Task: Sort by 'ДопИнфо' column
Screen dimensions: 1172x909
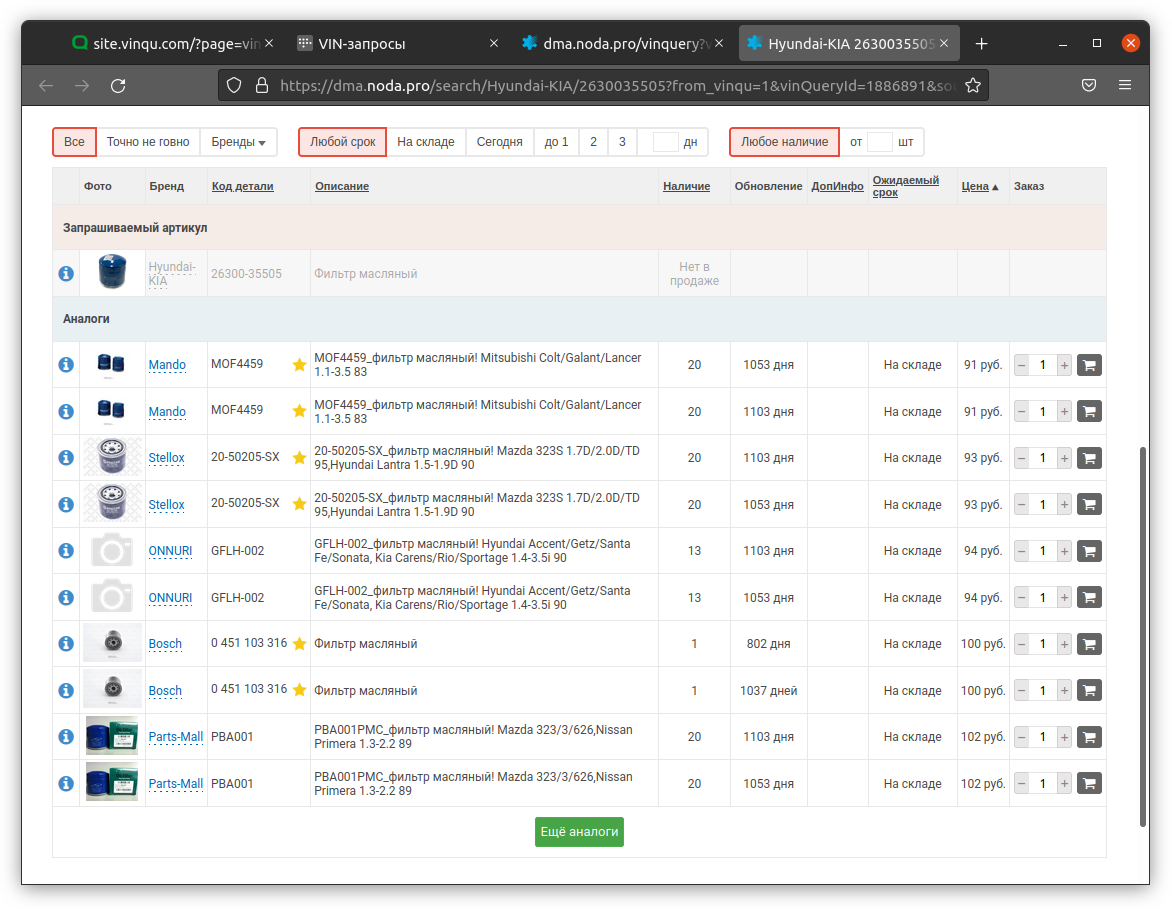Action: click(x=837, y=186)
